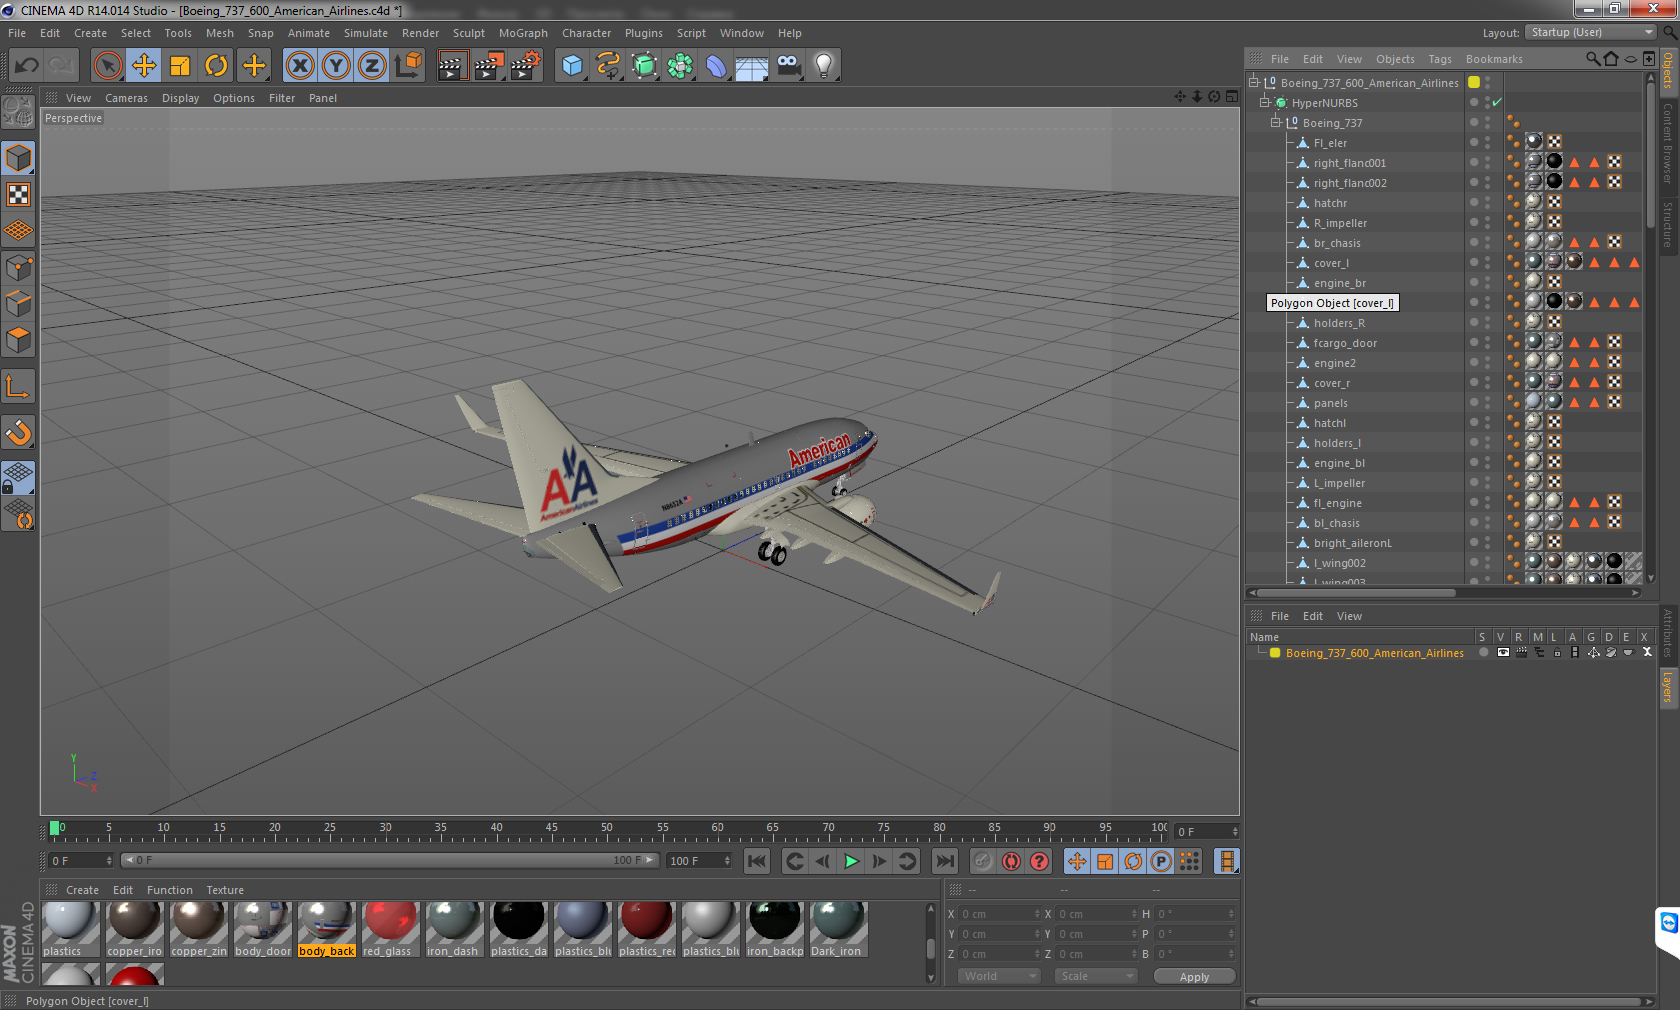Activate the Move tool

144,66
